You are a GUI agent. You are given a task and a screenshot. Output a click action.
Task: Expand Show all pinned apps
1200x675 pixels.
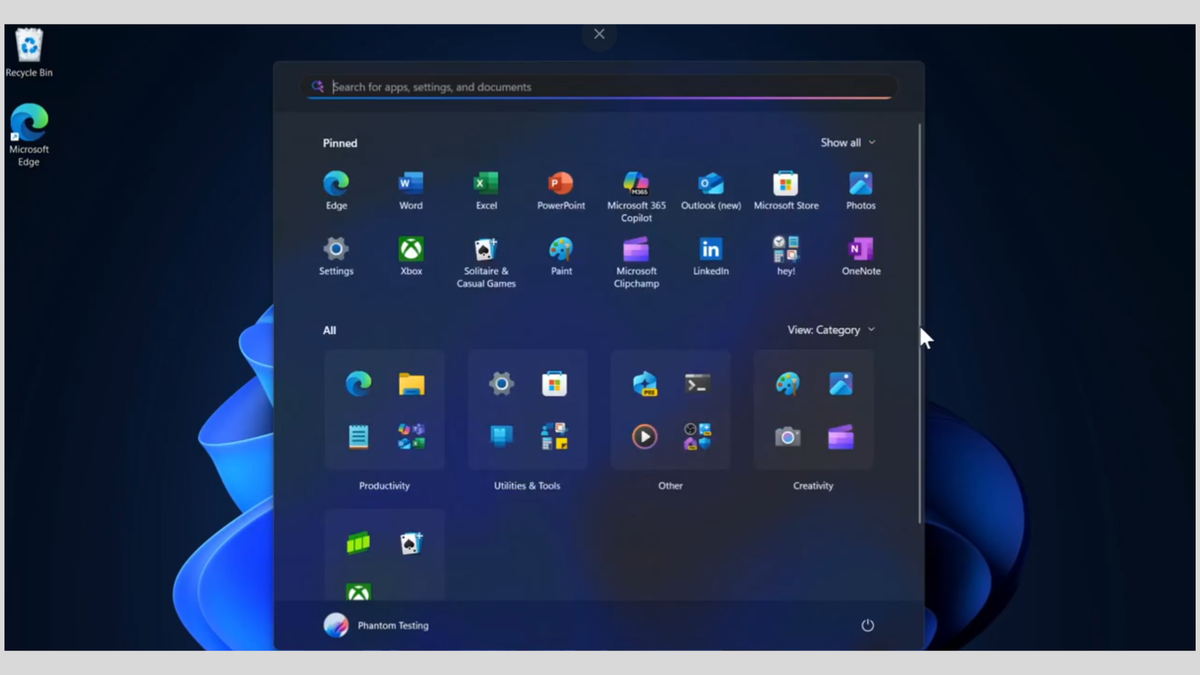[847, 142]
